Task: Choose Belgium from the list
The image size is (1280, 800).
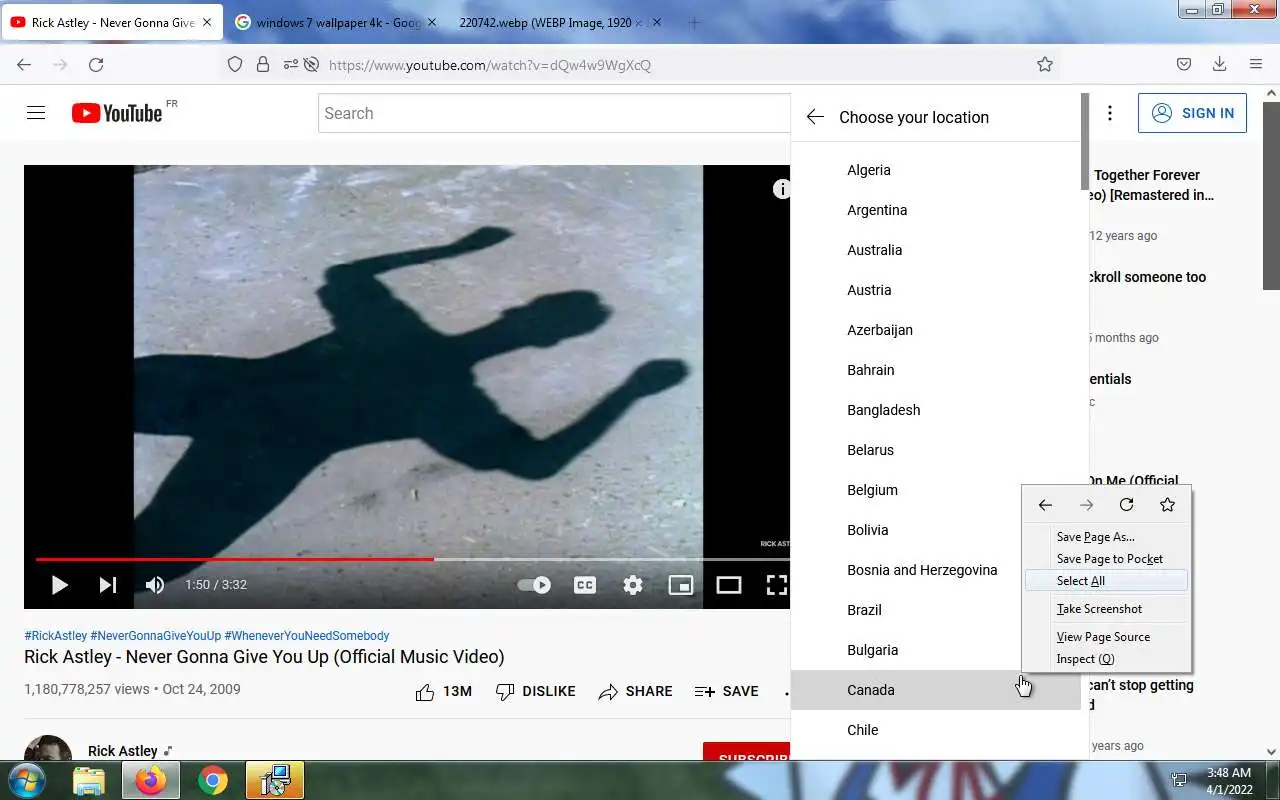Action: click(x=936, y=490)
